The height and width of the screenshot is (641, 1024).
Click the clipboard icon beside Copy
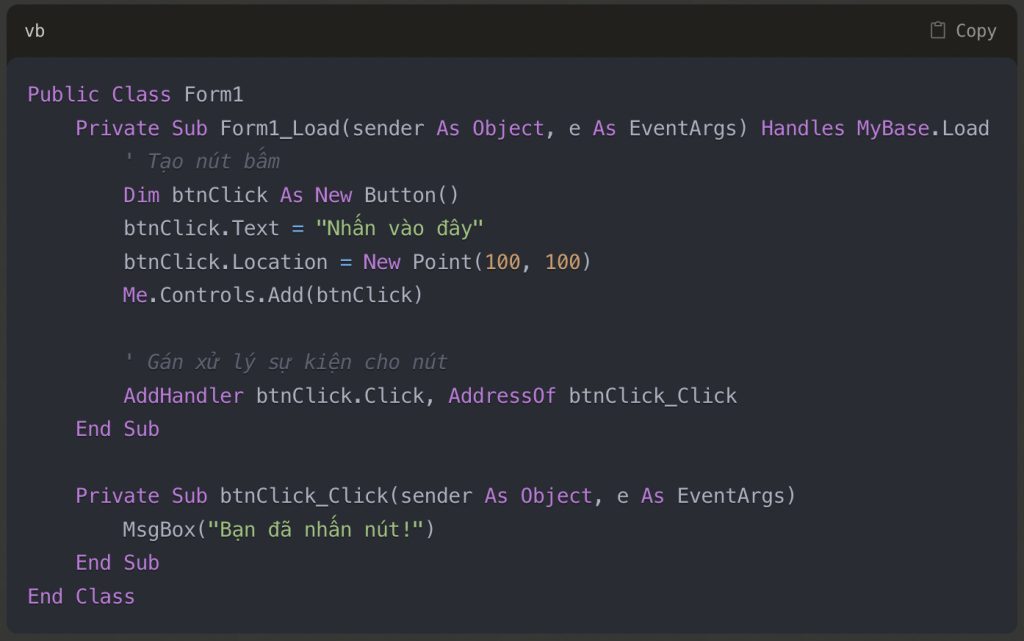point(936,30)
